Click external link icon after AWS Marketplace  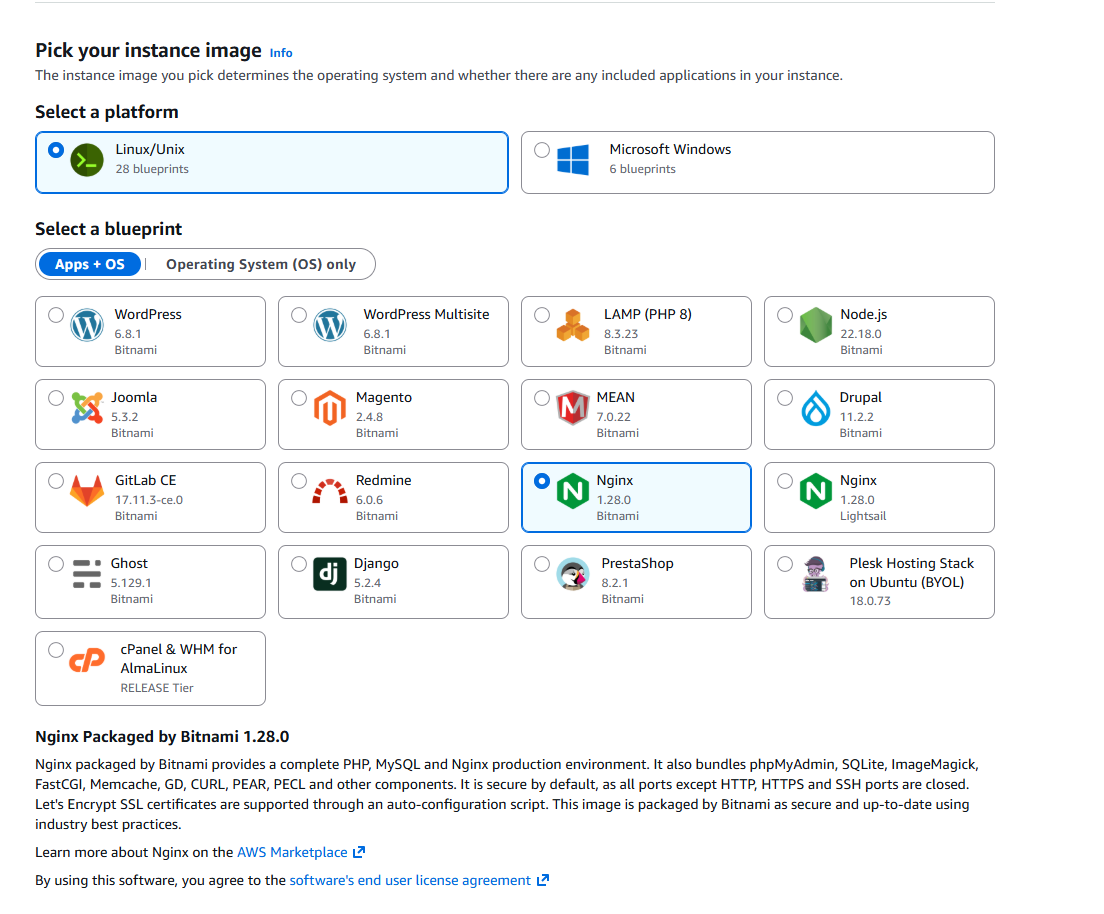click(359, 852)
